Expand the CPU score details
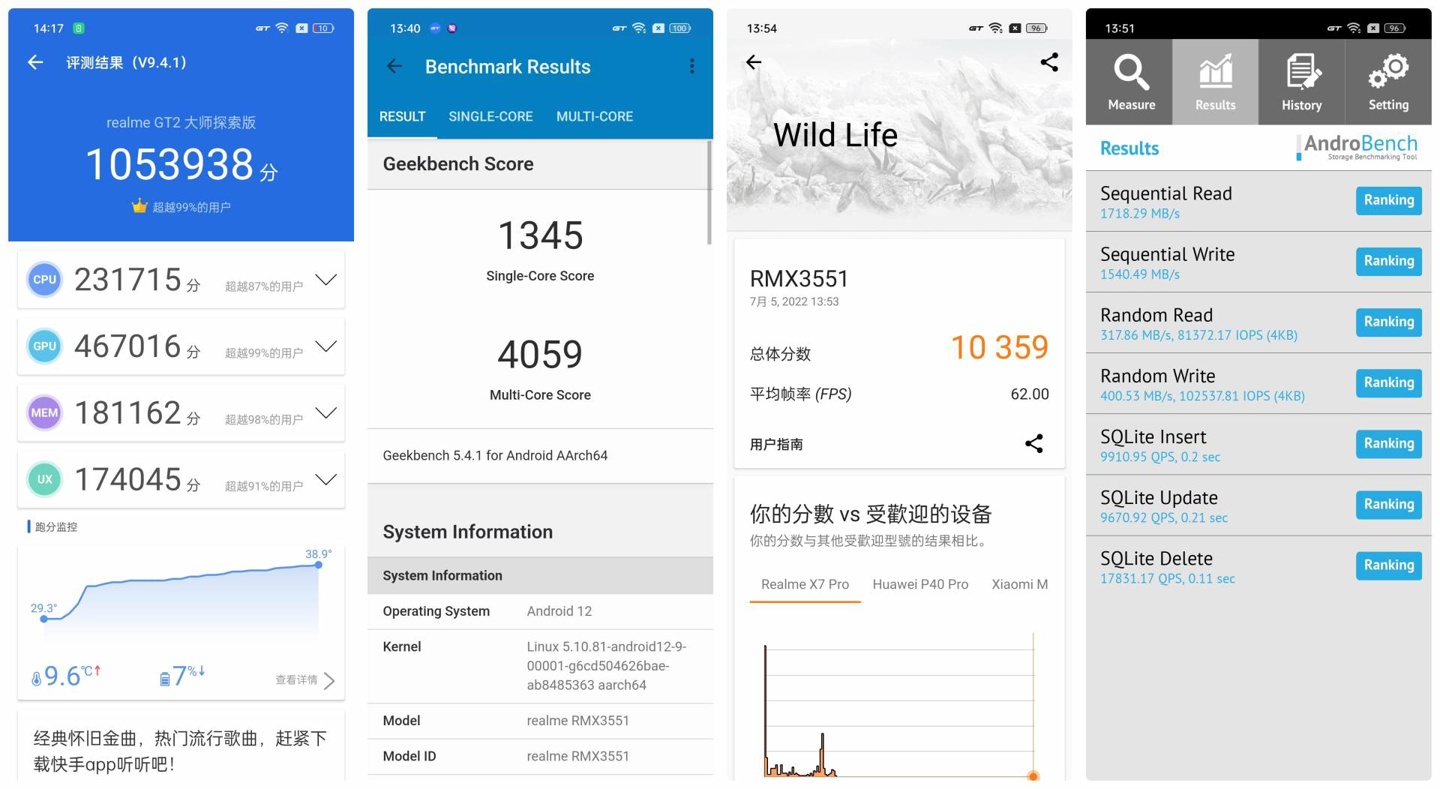 coord(326,280)
